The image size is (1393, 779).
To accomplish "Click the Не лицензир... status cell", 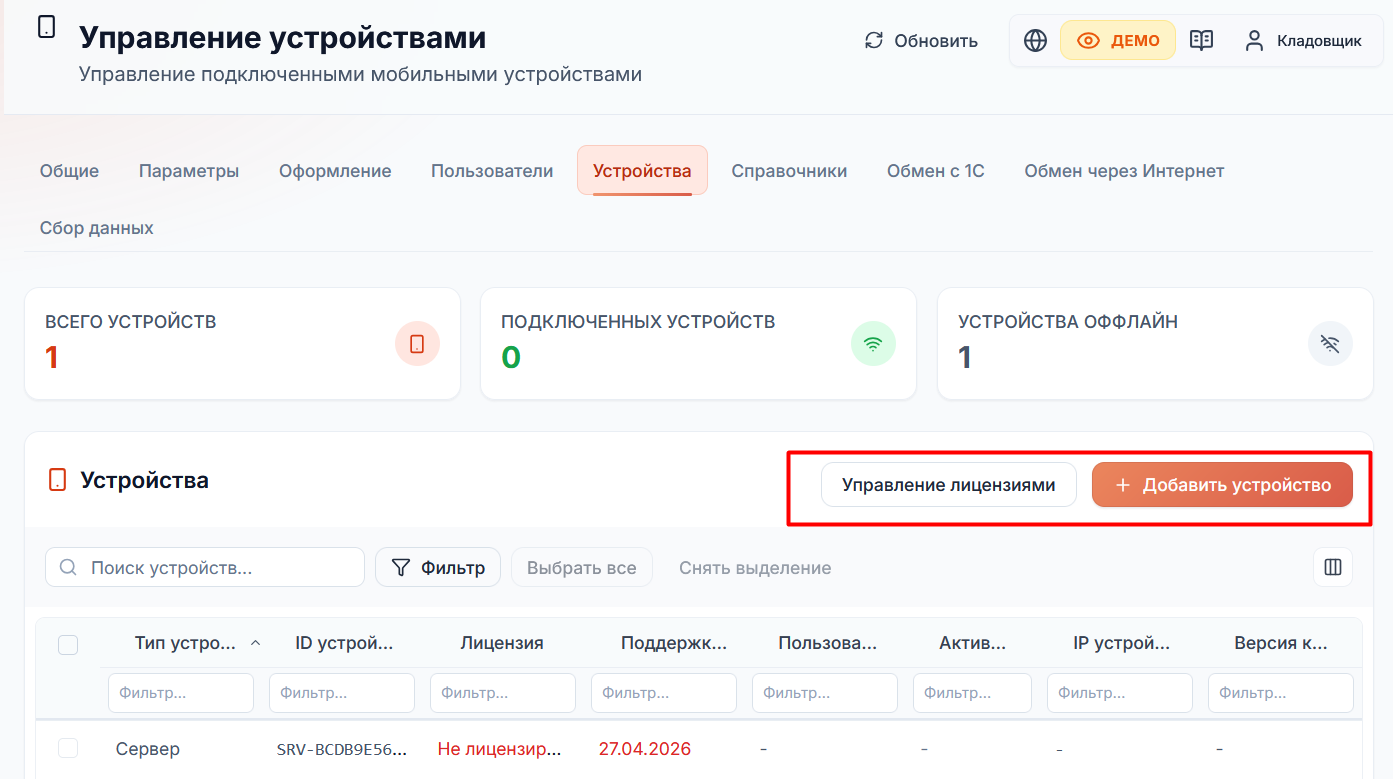I will (x=500, y=749).
